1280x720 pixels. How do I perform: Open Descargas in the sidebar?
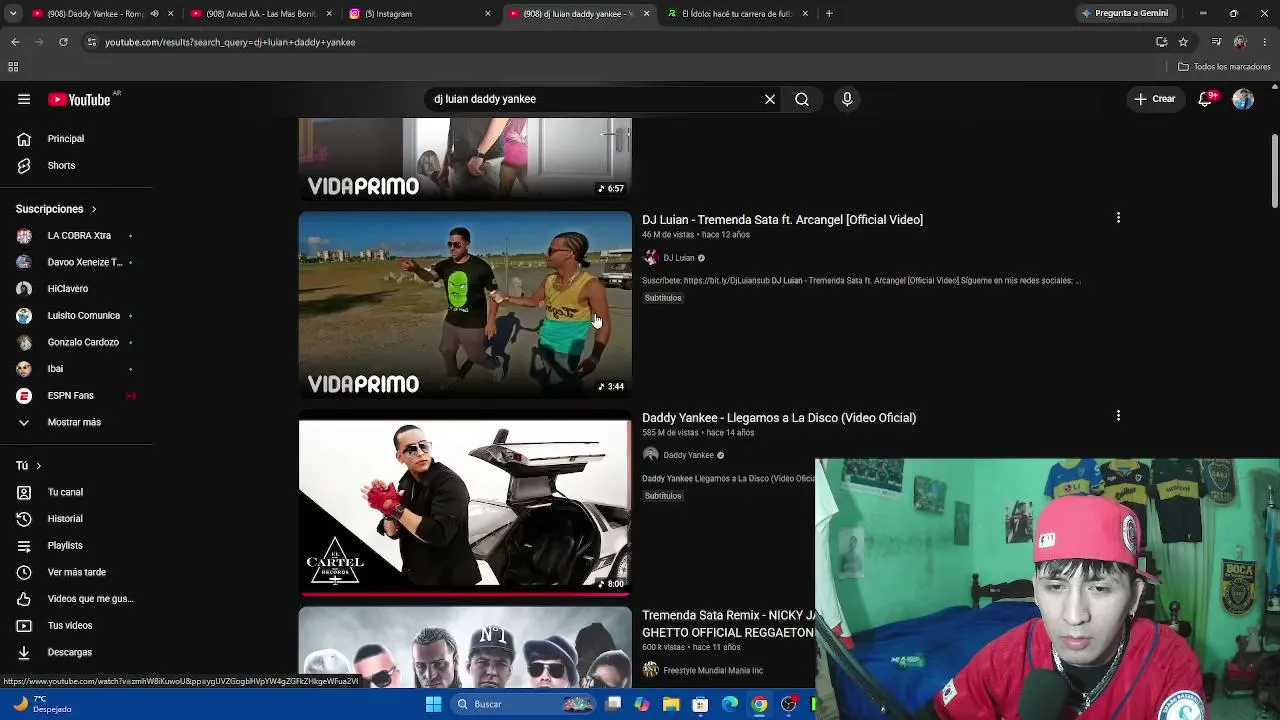(70, 652)
